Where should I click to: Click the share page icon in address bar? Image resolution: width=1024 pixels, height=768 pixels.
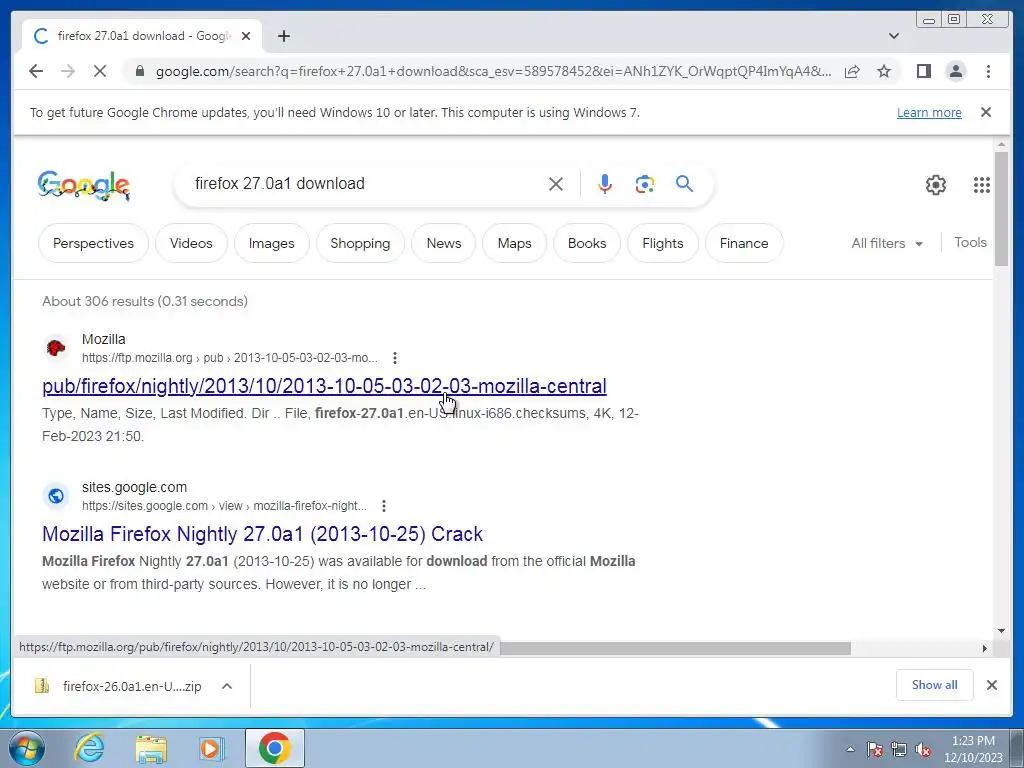click(852, 71)
